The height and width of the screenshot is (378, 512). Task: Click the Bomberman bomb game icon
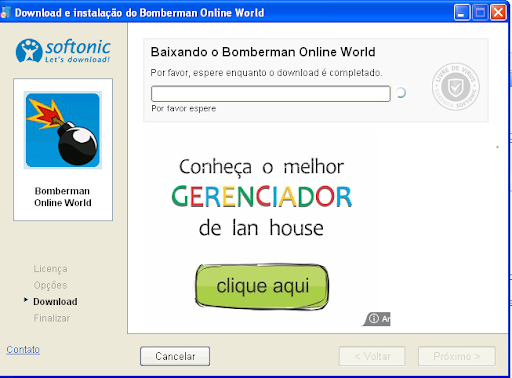tap(63, 130)
